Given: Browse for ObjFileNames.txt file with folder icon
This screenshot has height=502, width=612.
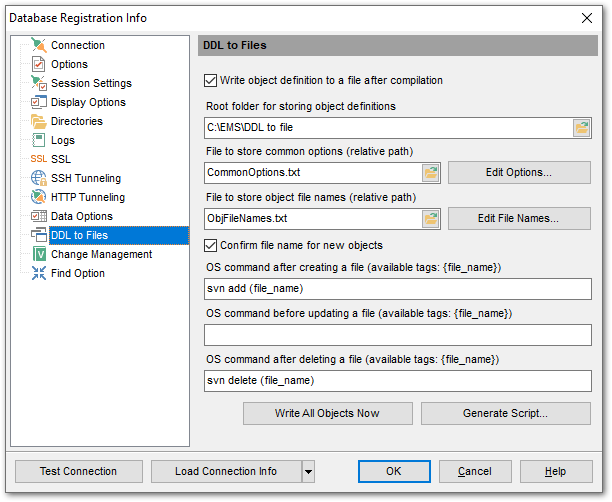Looking at the screenshot, I should [431, 219].
